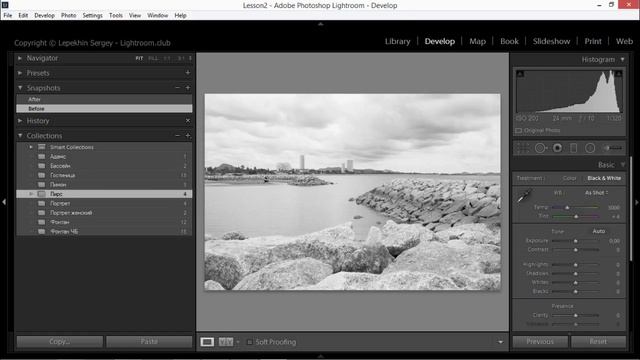Set Navigator zoom to 1:1
The height and width of the screenshot is (360, 640).
tap(167, 58)
